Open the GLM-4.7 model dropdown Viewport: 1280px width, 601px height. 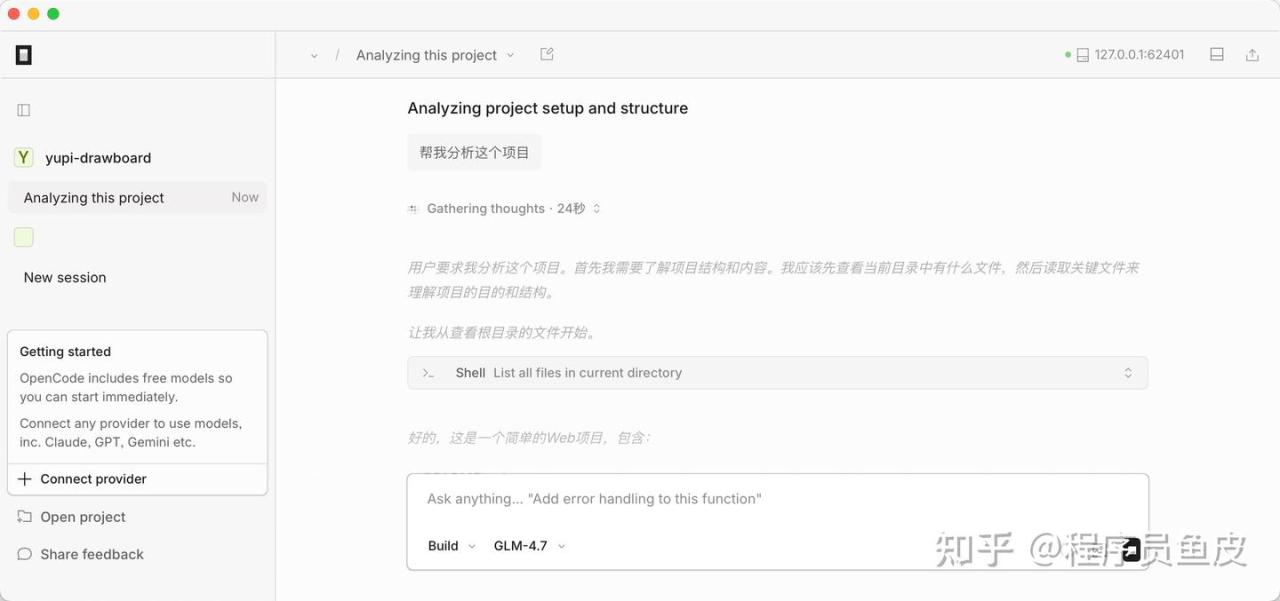(529, 546)
